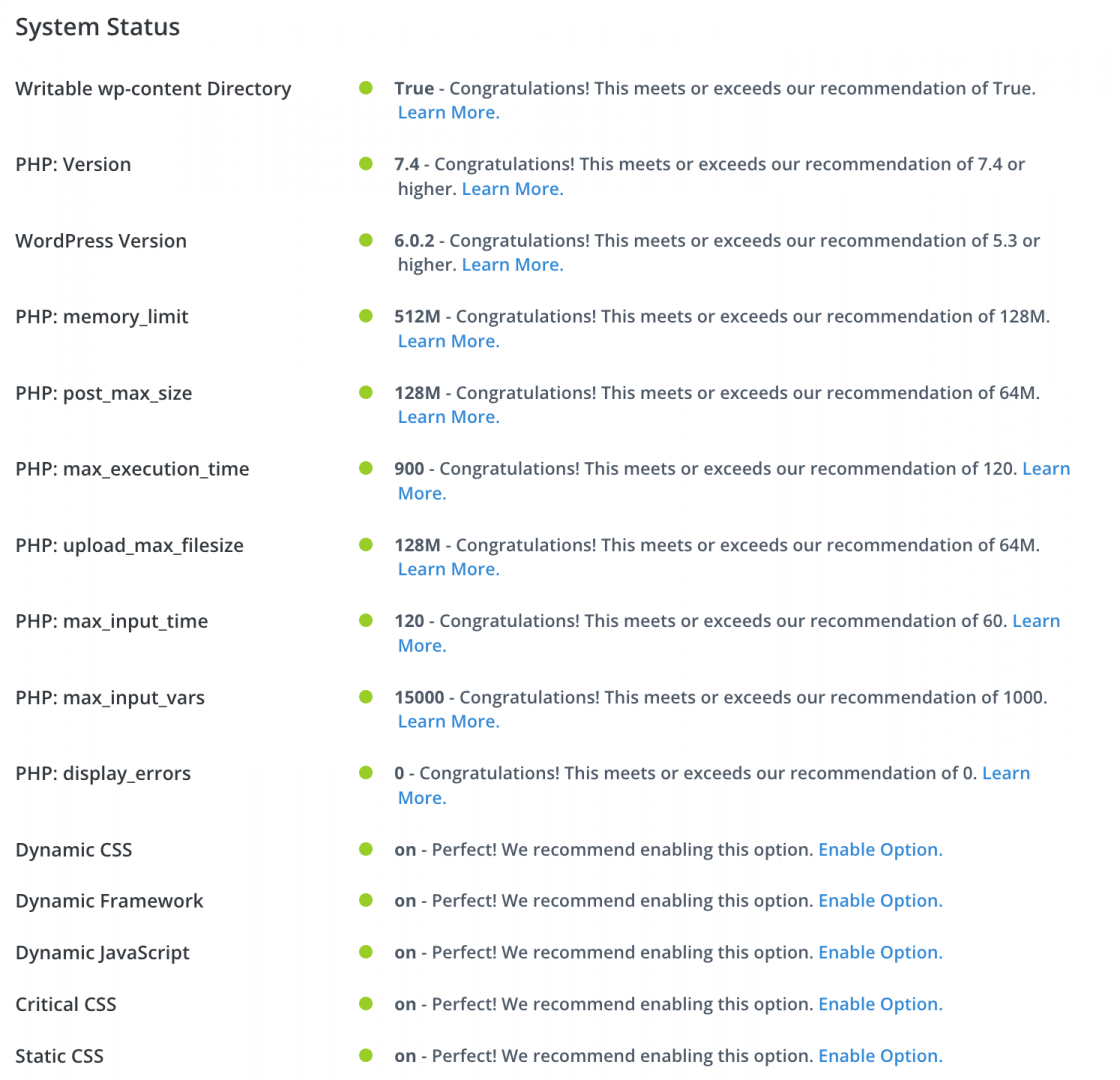Click green status dot for Critical CSS
This screenshot has width=1120, height=1080.
tap(366, 1004)
